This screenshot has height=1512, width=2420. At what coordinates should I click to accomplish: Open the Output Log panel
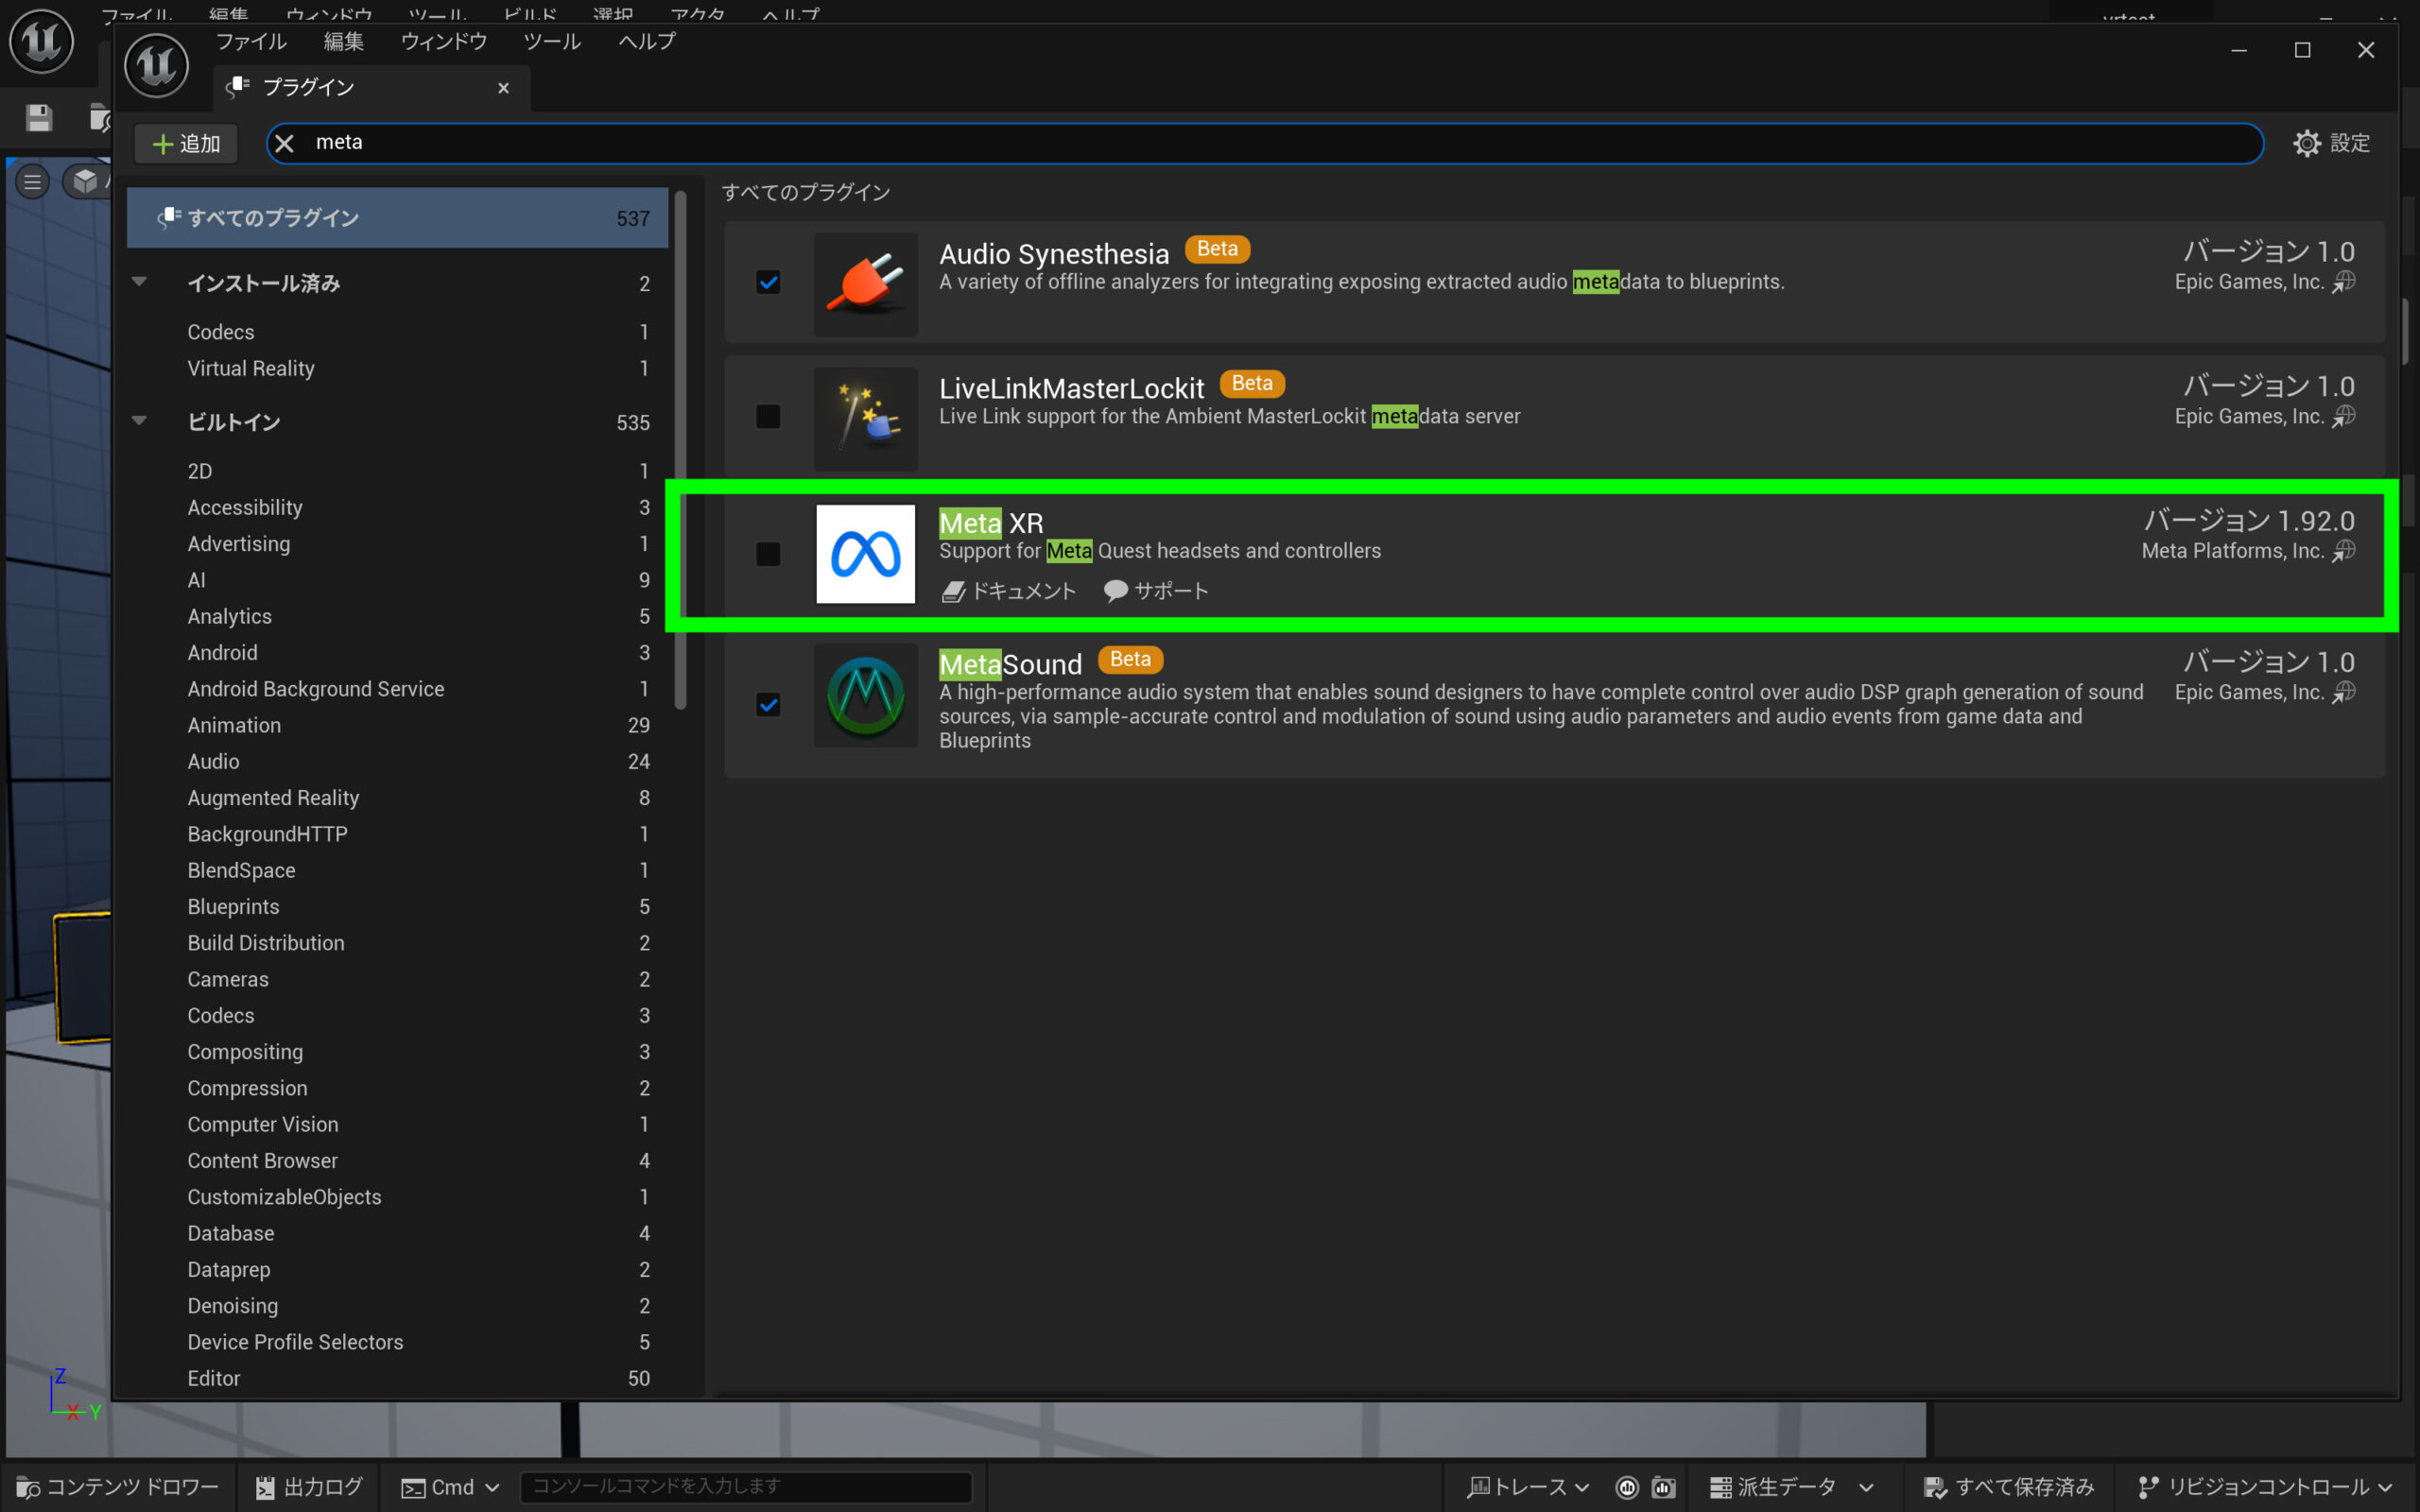tap(309, 1487)
